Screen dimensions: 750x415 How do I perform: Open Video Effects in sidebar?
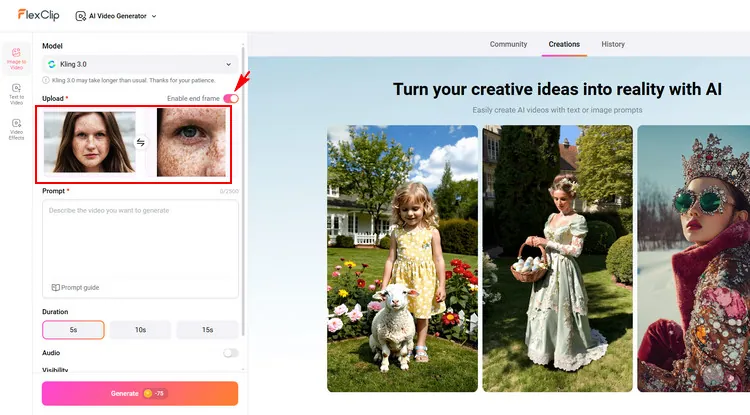click(16, 129)
